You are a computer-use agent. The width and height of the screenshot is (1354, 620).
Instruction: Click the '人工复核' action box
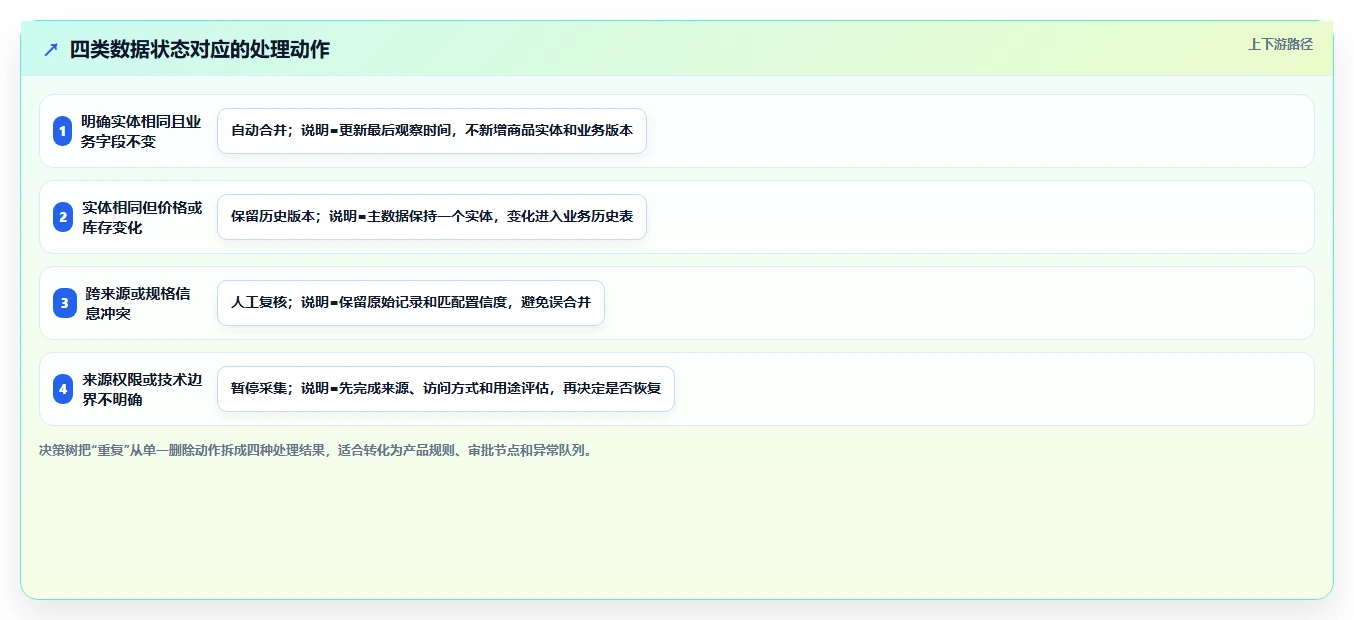click(411, 303)
